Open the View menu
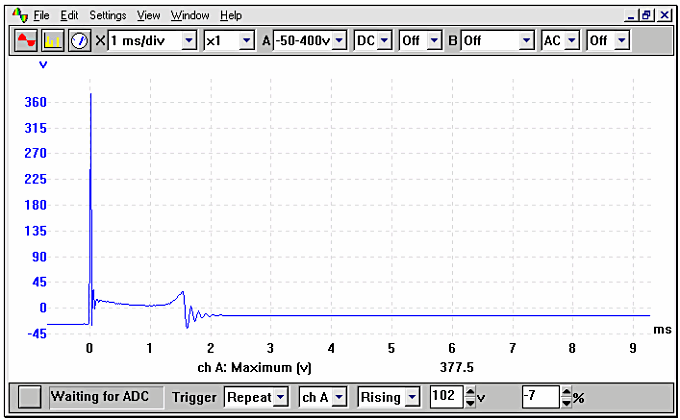This screenshot has width=680, height=420. click(148, 16)
